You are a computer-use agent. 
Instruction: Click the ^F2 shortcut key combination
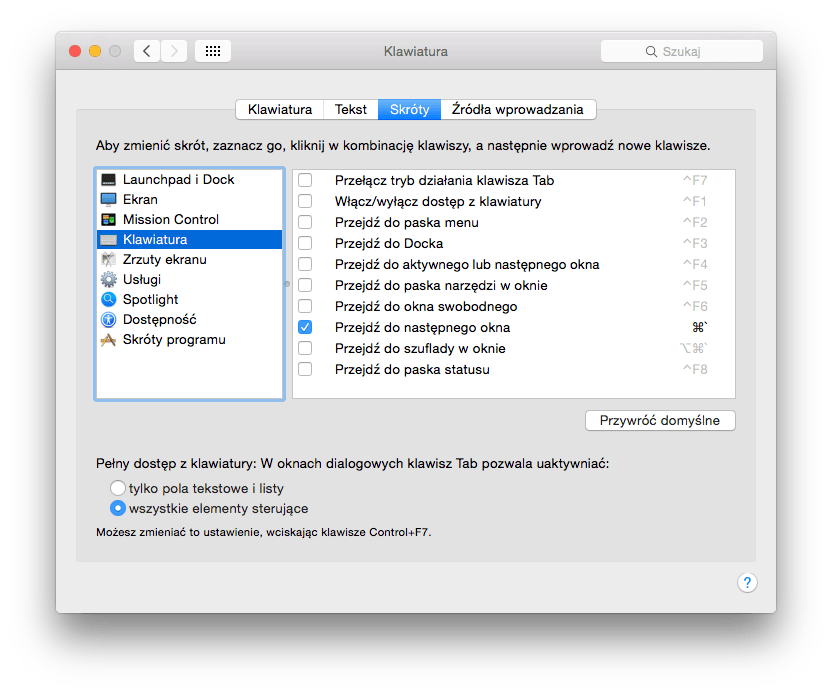pyautogui.click(x=695, y=222)
